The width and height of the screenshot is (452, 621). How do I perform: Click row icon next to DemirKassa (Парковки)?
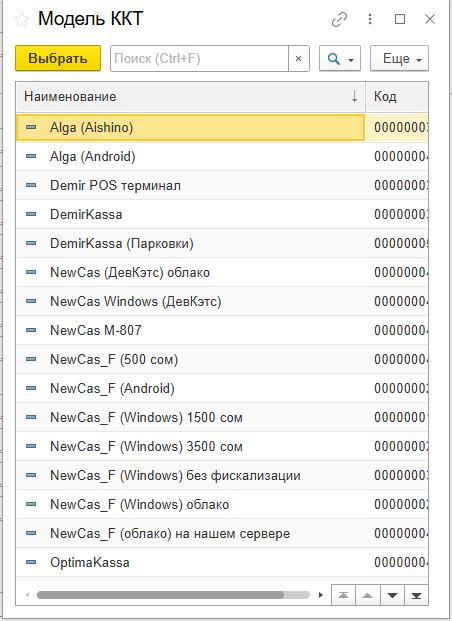(31, 243)
